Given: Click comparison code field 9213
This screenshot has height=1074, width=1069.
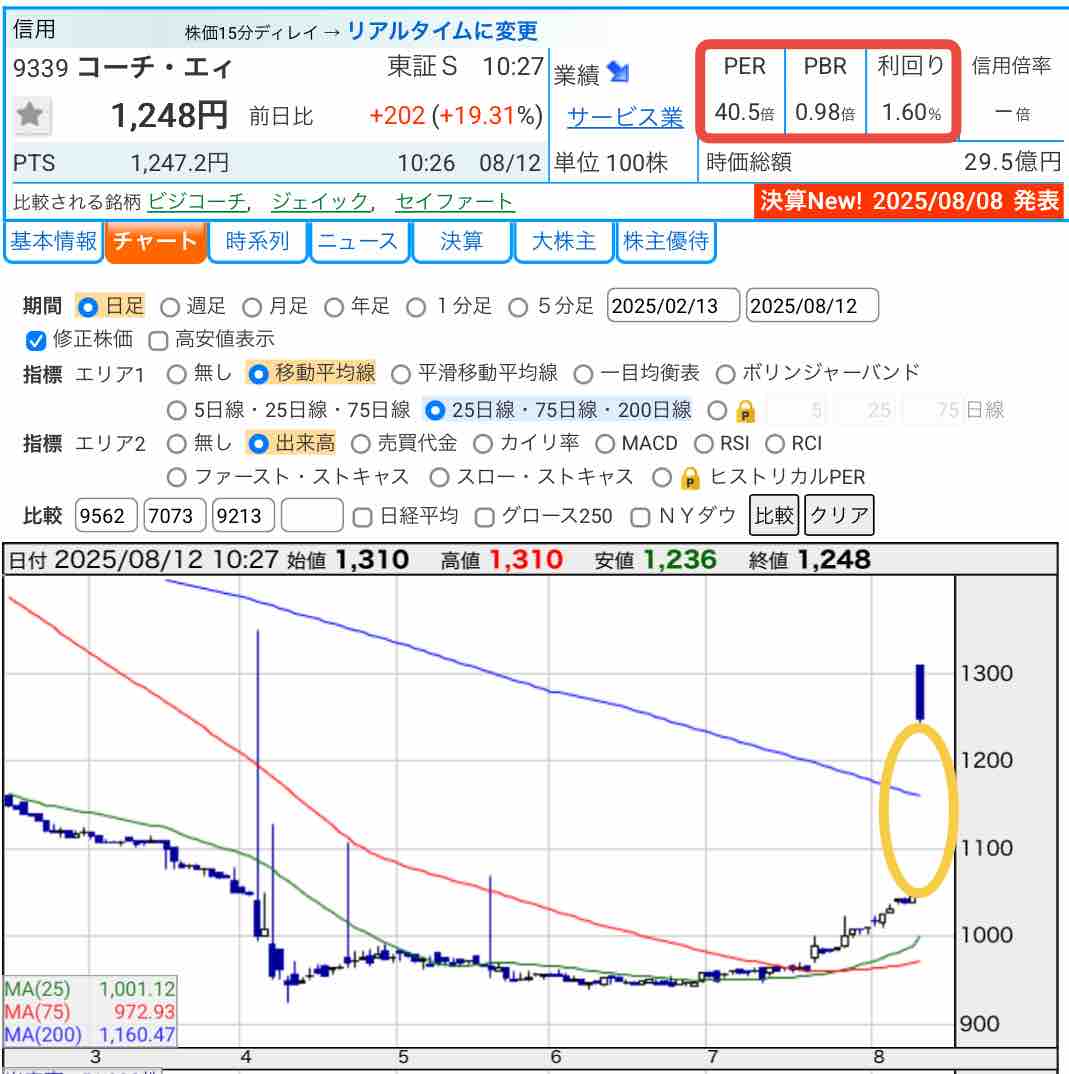Looking at the screenshot, I should [x=243, y=516].
